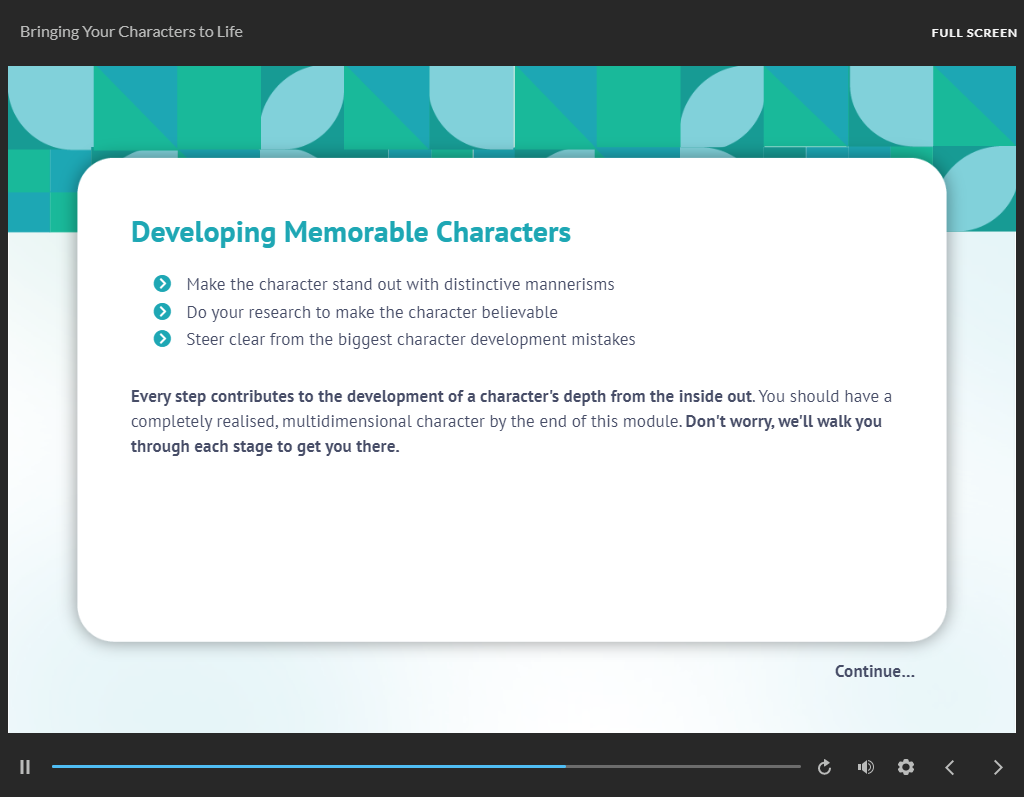Click the bold 'Every step contributes' sentence
1024x797 pixels.
440,396
